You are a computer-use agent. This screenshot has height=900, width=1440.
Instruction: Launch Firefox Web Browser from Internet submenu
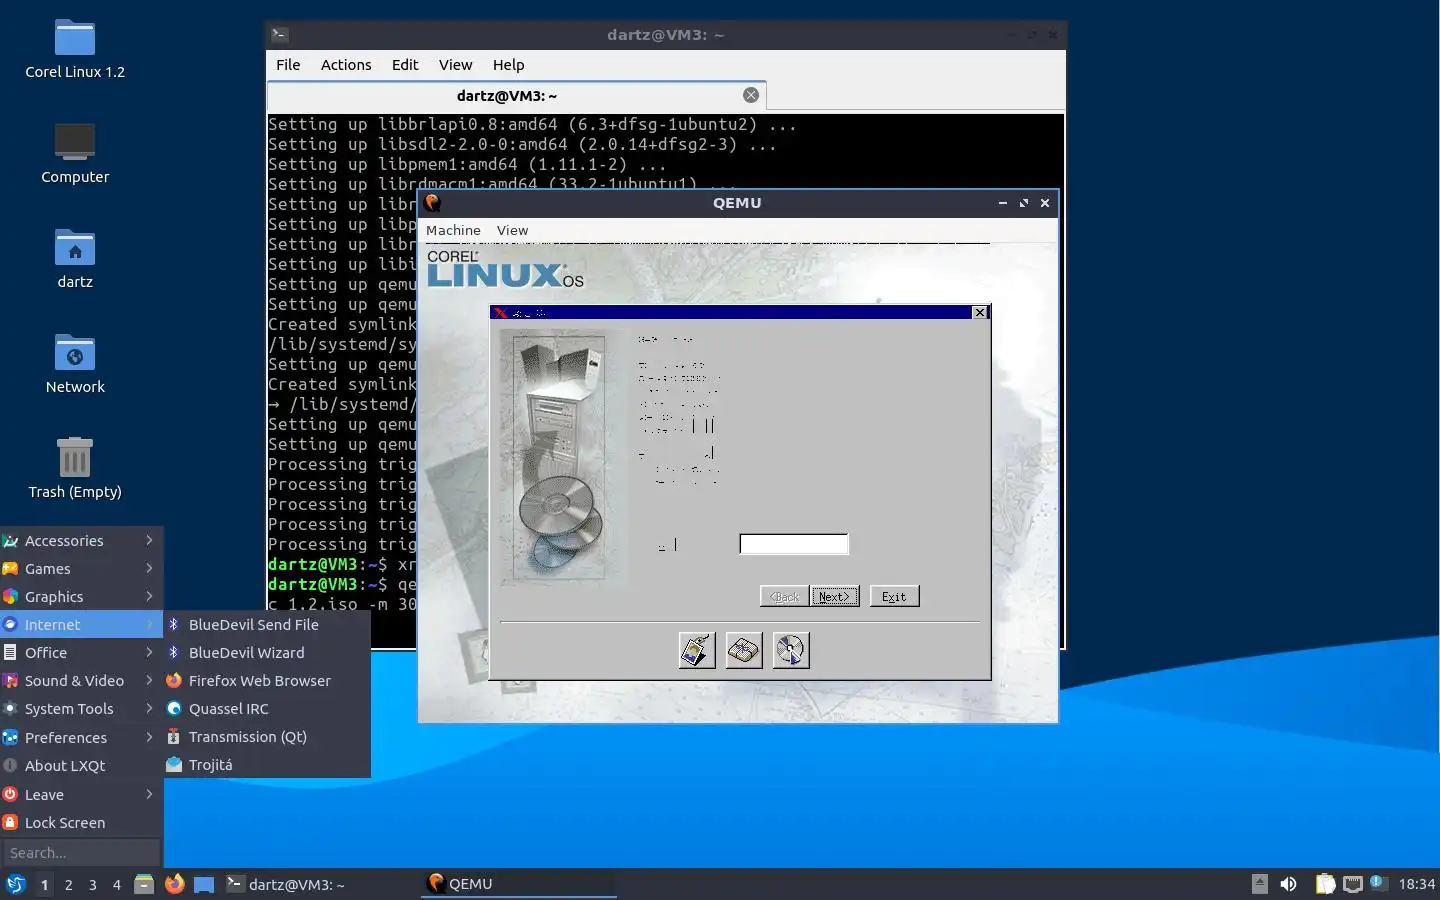click(267, 680)
